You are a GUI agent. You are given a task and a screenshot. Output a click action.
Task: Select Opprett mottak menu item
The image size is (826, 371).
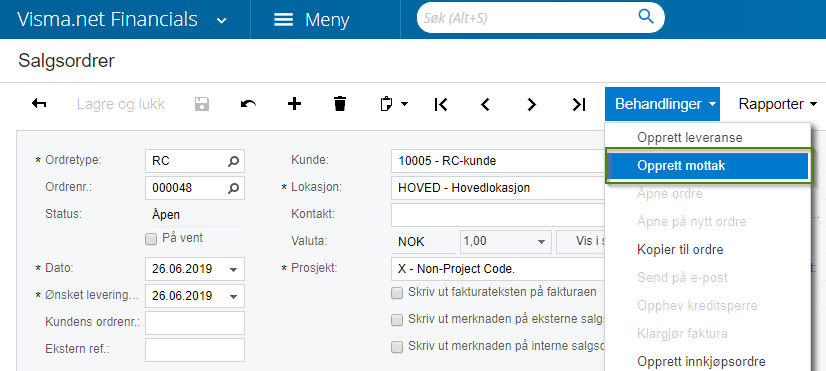[708, 165]
